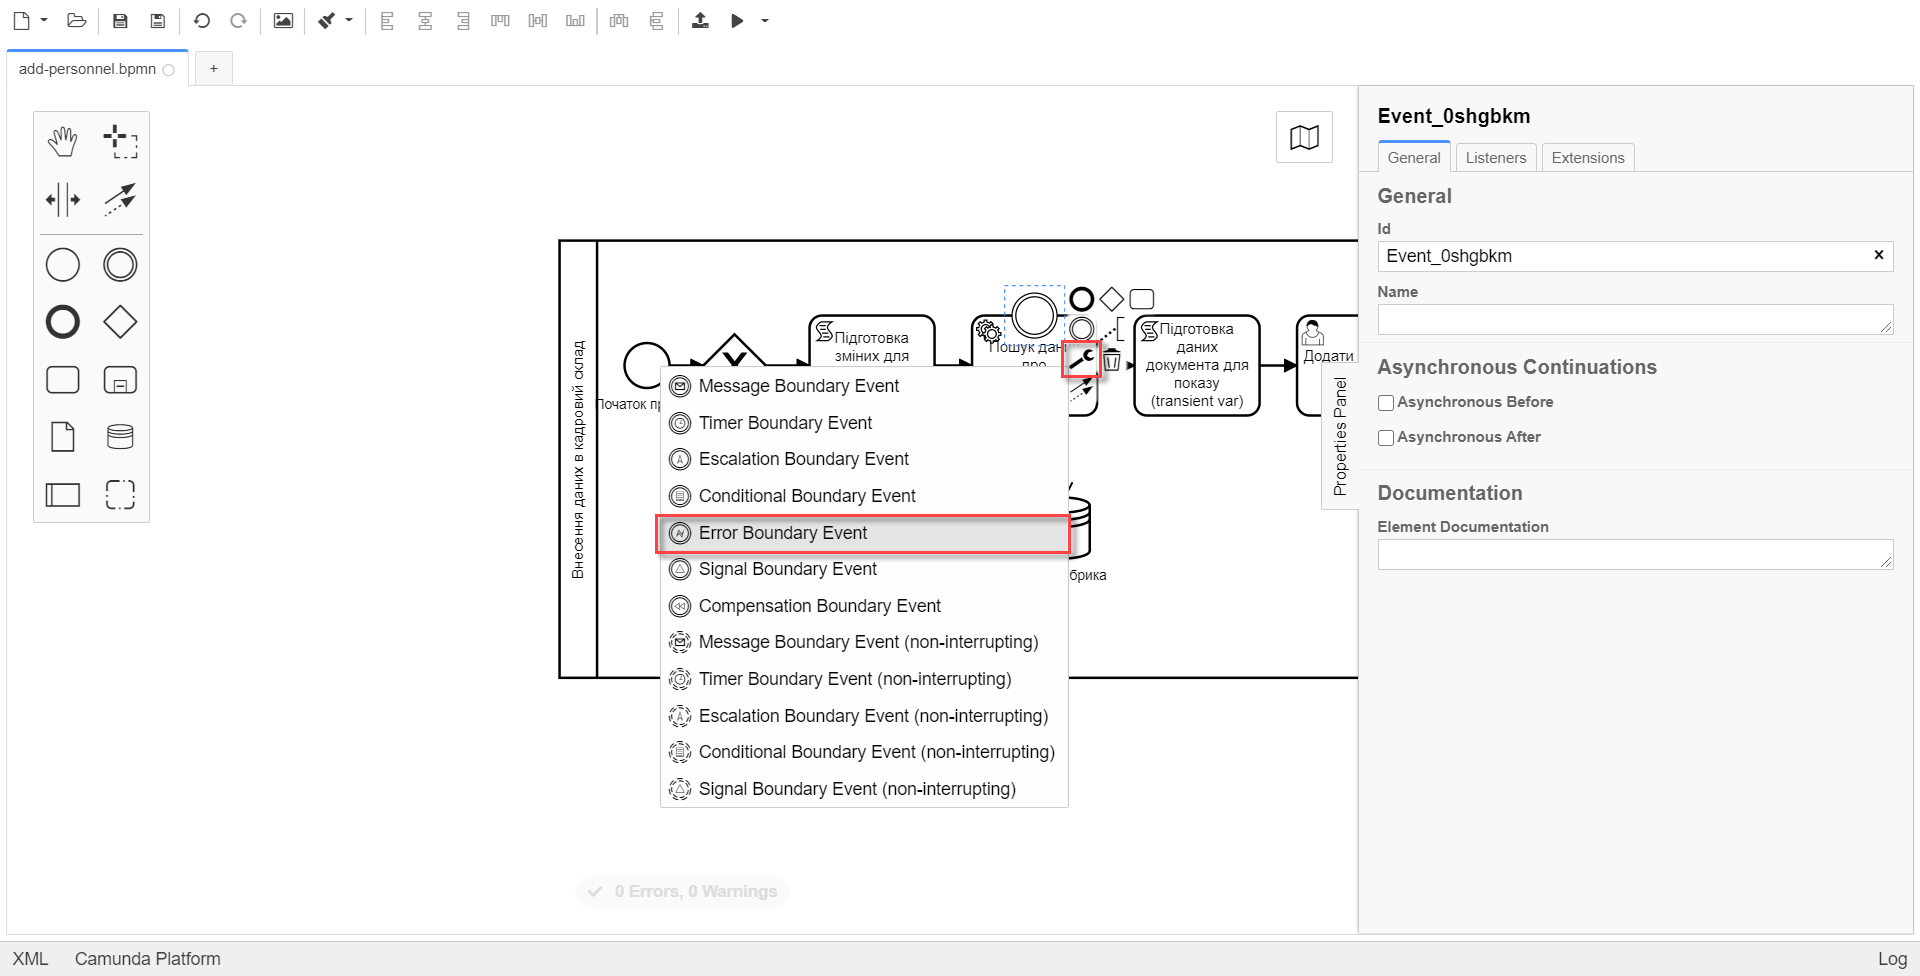Screen dimensions: 1920x976
Task: Collapse the Properties Panel side handle
Action: tap(1340, 437)
